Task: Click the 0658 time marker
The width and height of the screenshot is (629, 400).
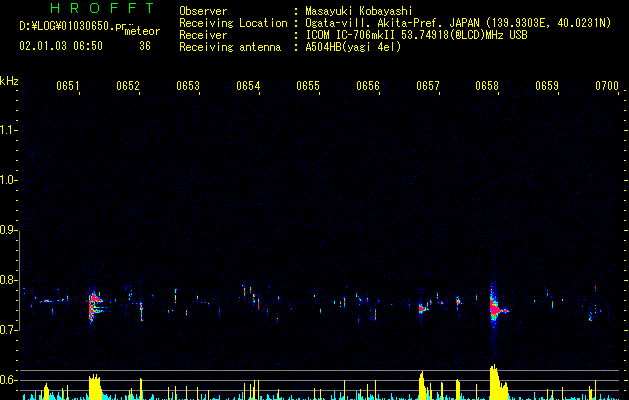Action: [487, 86]
